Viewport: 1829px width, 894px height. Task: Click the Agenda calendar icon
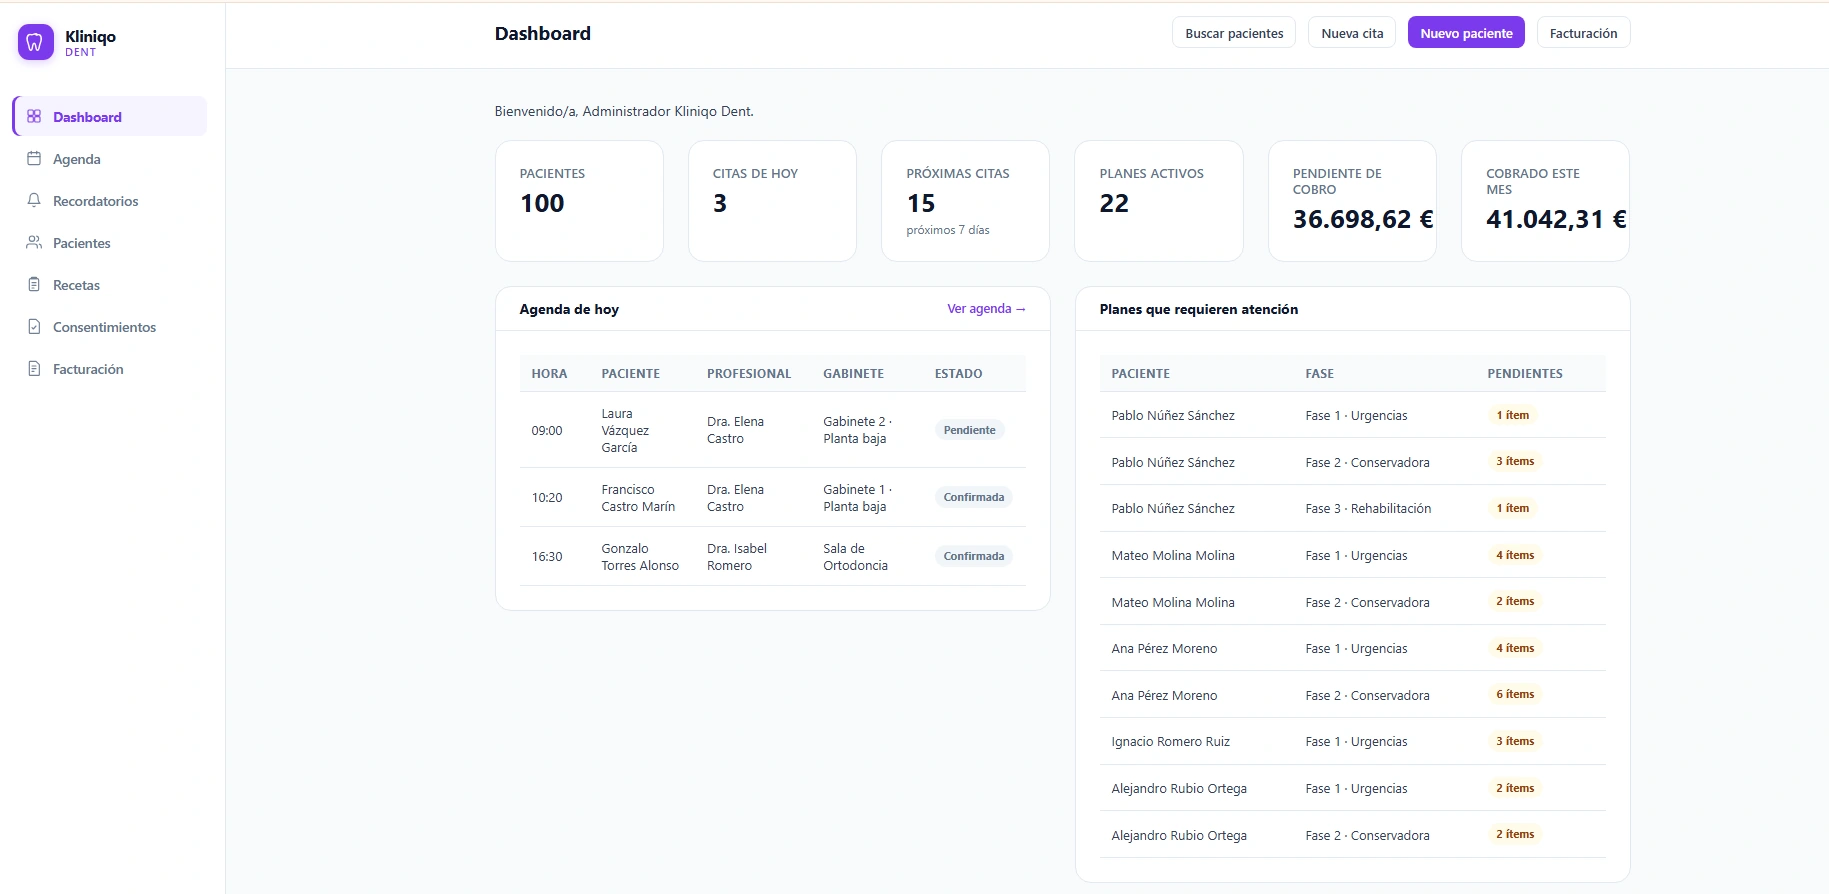point(34,158)
